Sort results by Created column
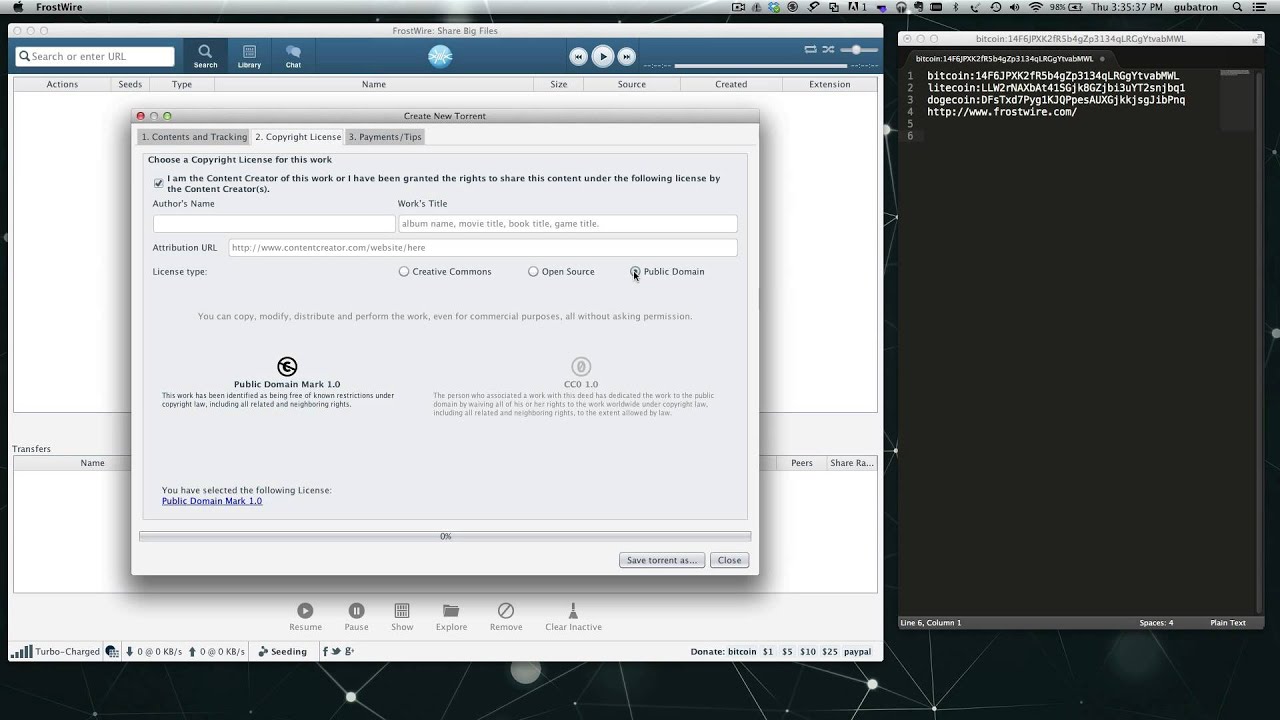 point(730,84)
